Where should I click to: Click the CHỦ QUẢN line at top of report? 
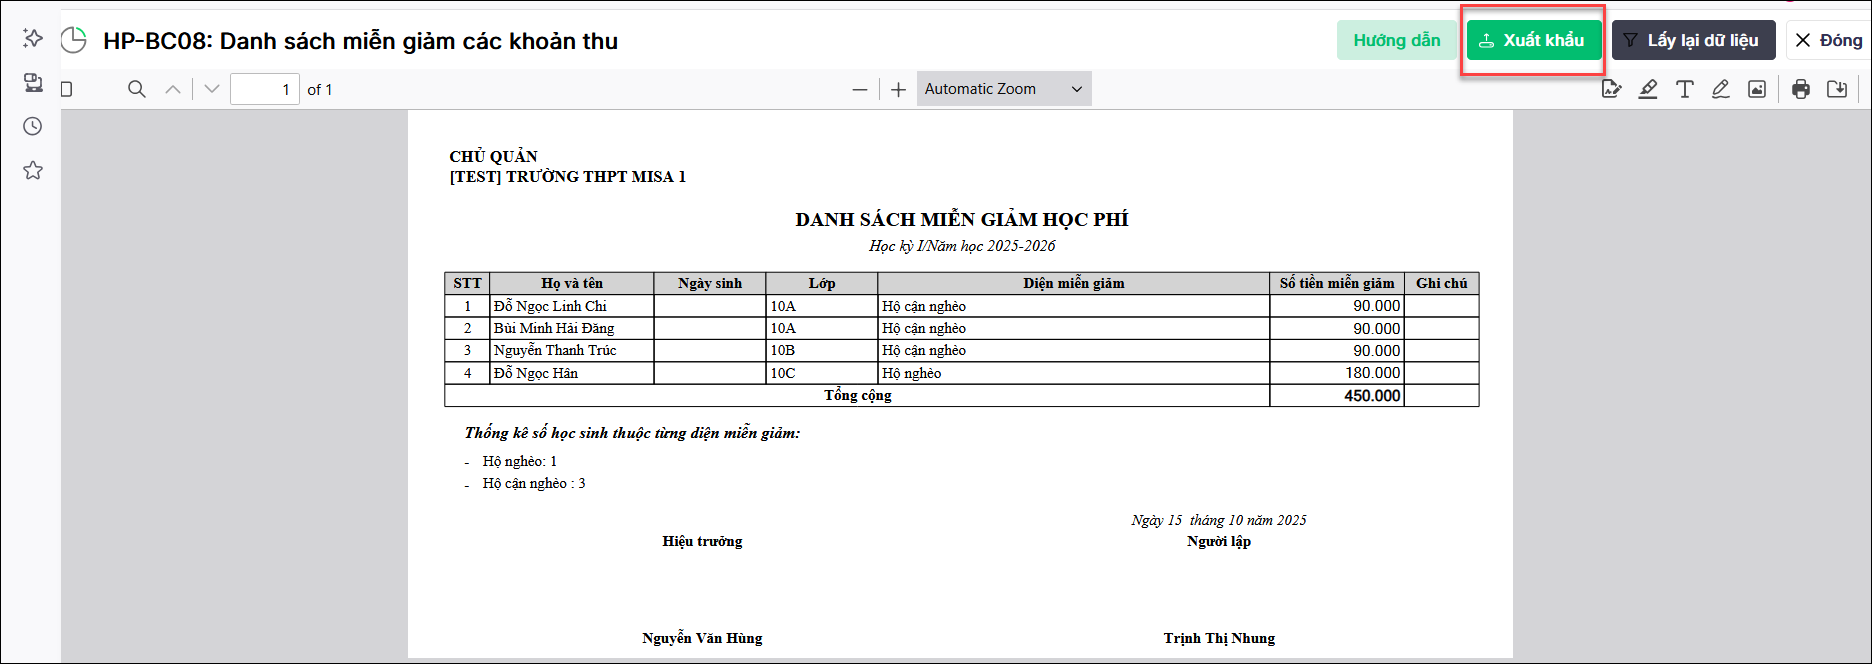[493, 156]
